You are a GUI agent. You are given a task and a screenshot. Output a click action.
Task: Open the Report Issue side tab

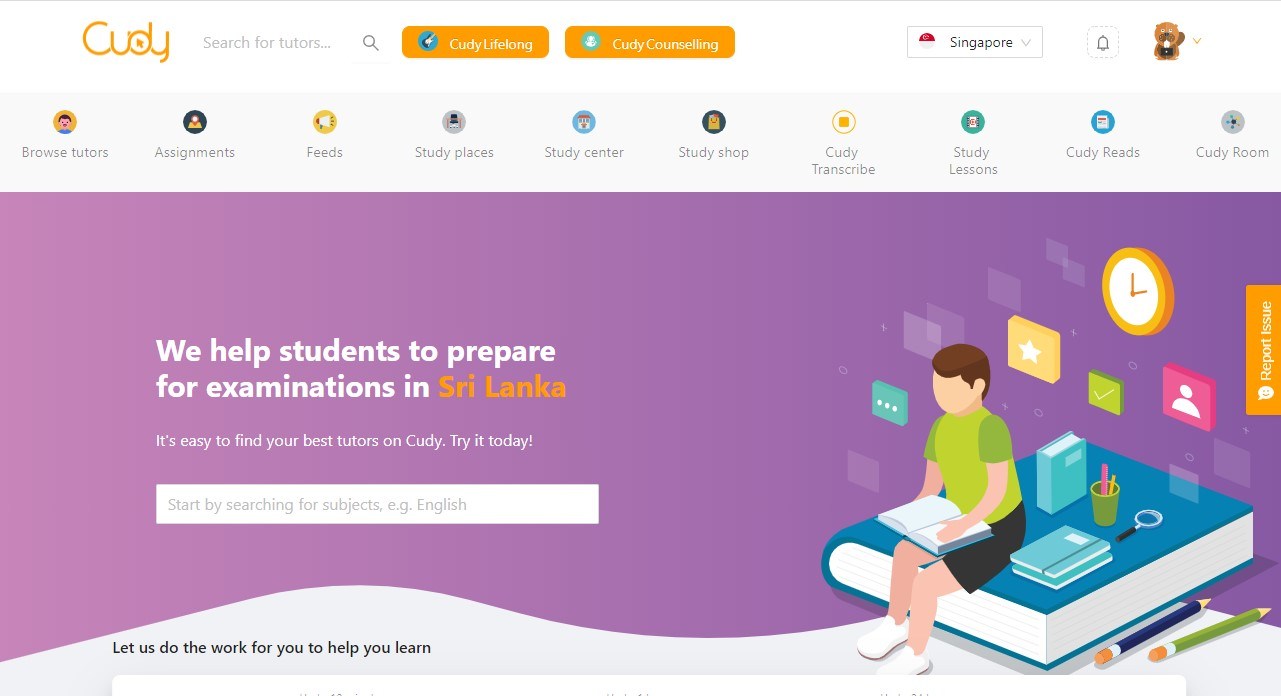pyautogui.click(x=1264, y=350)
